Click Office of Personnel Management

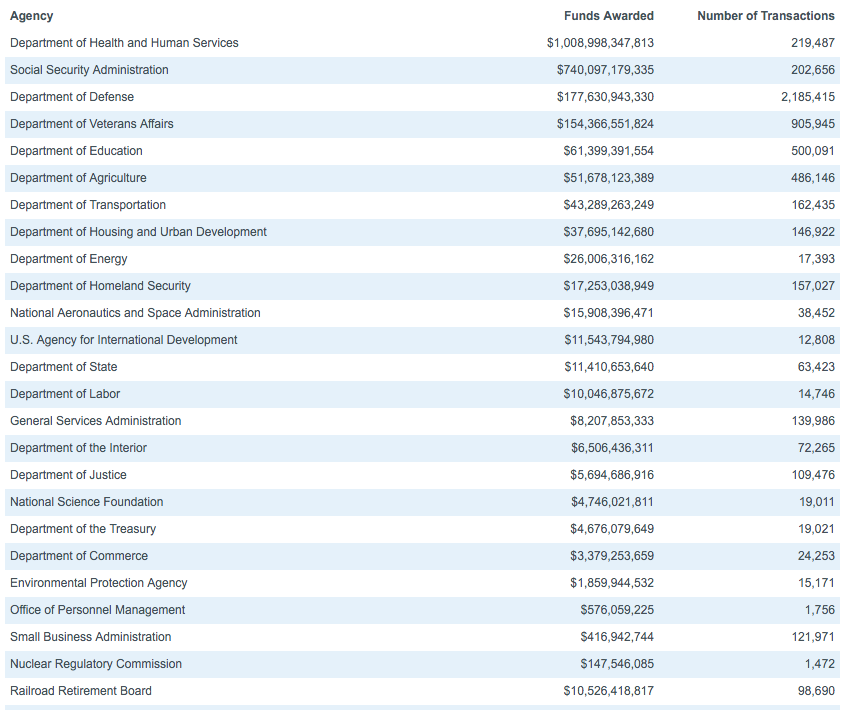pos(97,609)
